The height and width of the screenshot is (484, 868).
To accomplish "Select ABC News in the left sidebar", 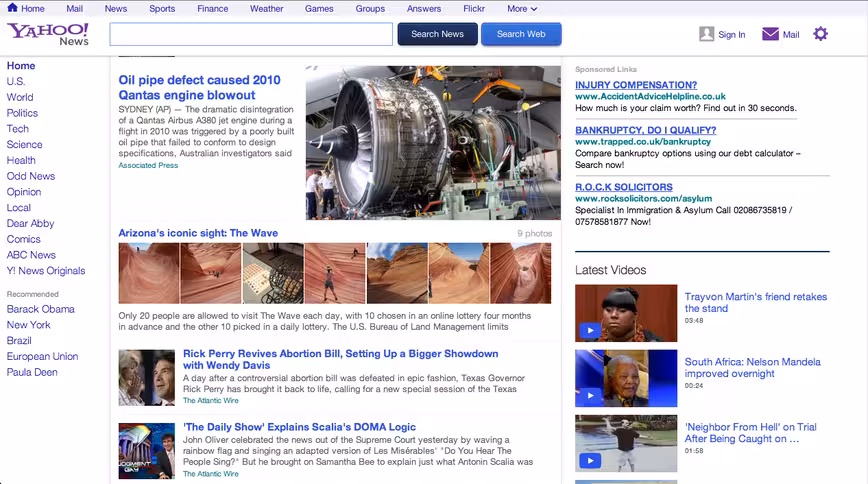I will pos(31,255).
